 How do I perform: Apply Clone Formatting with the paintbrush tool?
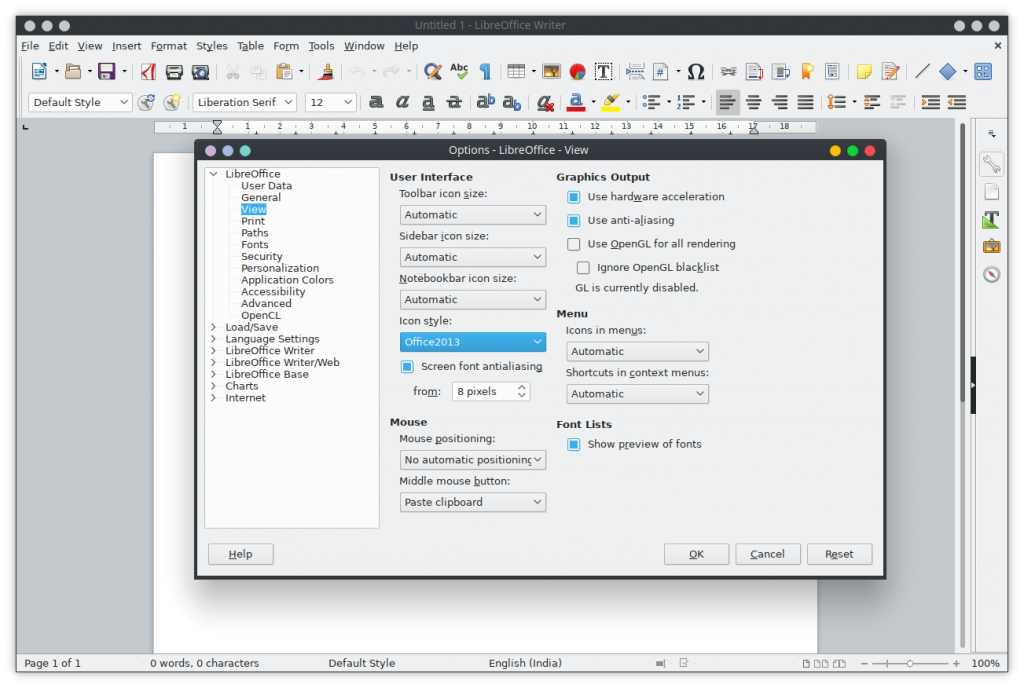[x=325, y=71]
